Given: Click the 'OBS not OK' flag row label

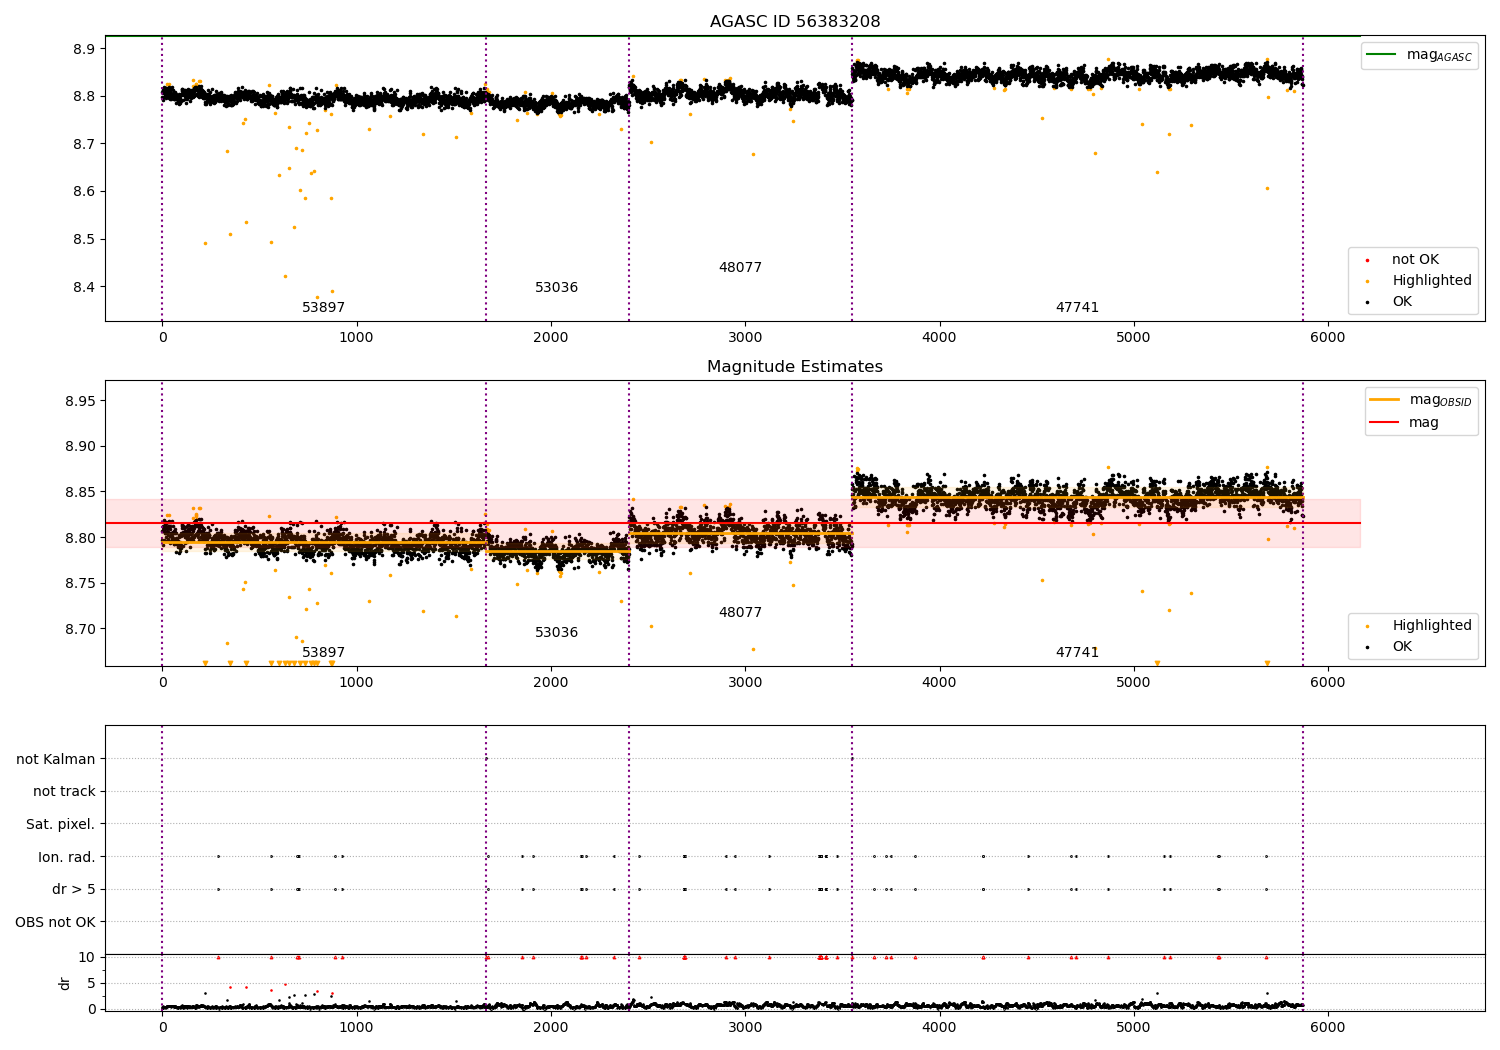Looking at the screenshot, I should tap(56, 923).
